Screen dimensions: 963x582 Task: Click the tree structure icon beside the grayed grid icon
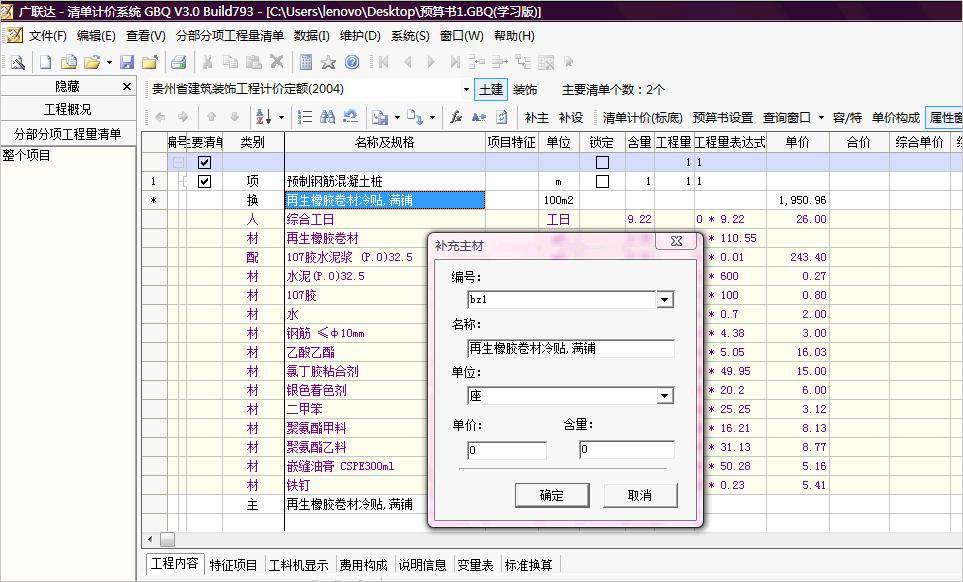pyautogui.click(x=523, y=62)
